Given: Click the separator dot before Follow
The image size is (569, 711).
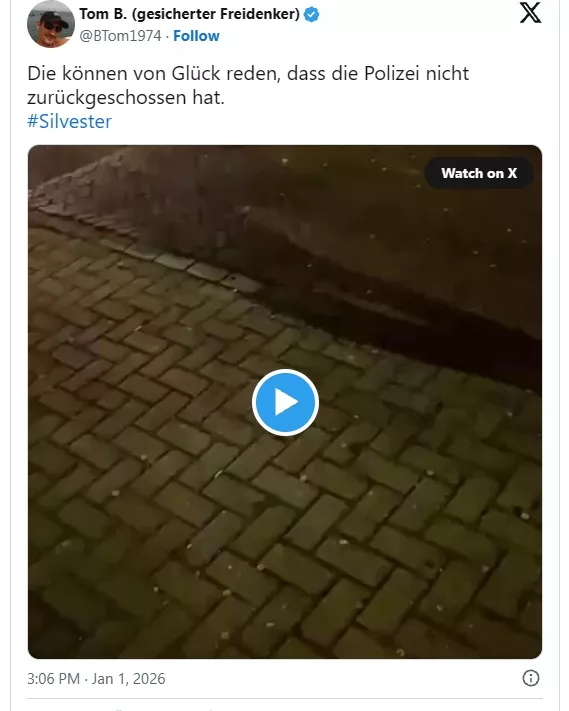Looking at the screenshot, I should [x=167, y=36].
